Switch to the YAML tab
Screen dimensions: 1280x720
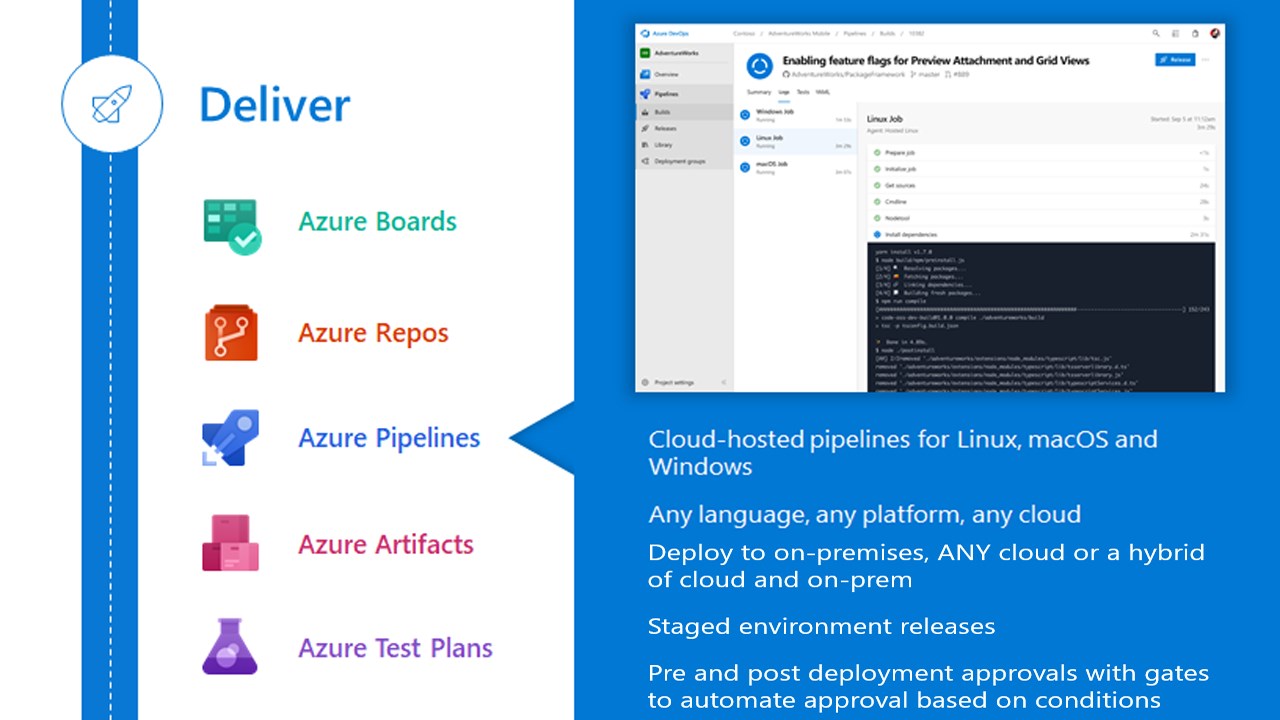click(x=823, y=92)
